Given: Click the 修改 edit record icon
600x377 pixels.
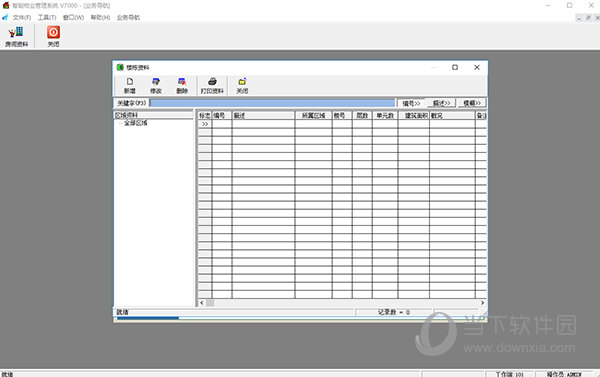Looking at the screenshot, I should (156, 86).
